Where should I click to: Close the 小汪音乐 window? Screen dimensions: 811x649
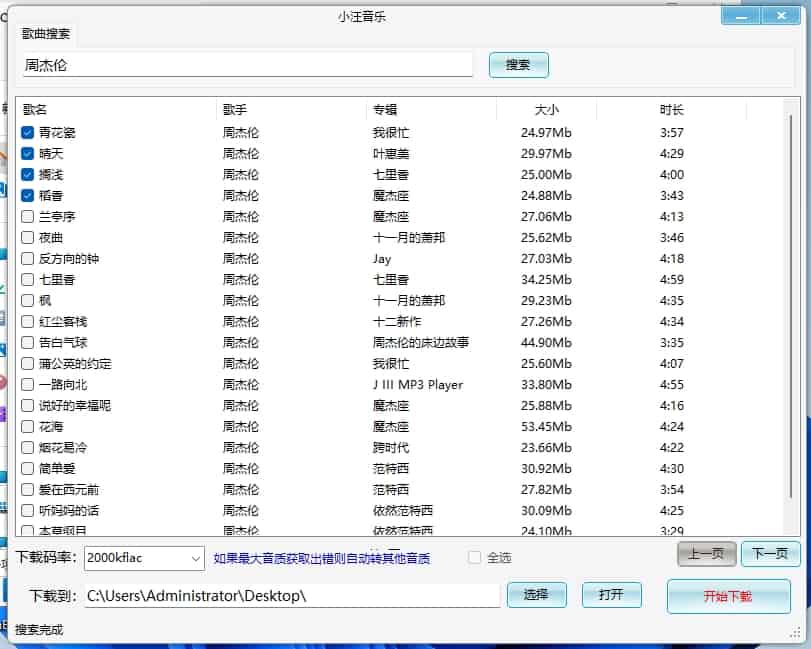[x=781, y=16]
